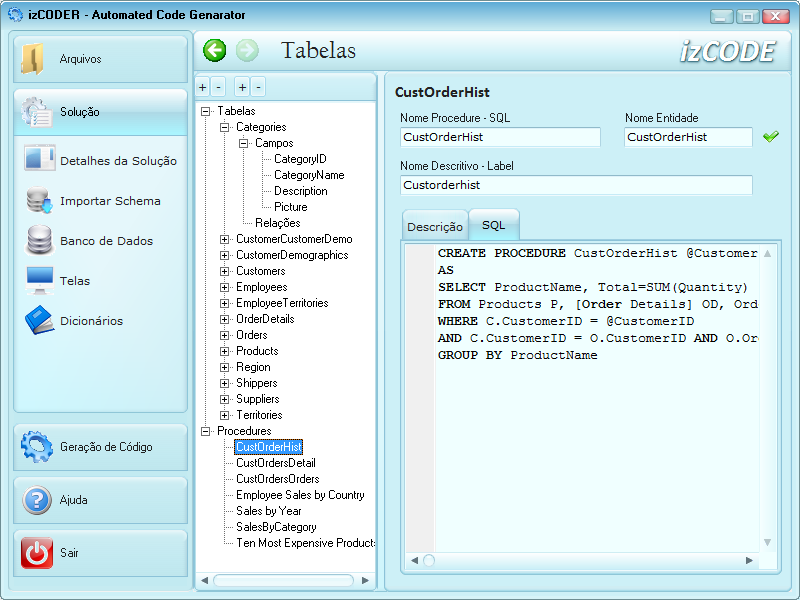
Task: Click the Geração de Código gear icon
Action: (x=37, y=446)
